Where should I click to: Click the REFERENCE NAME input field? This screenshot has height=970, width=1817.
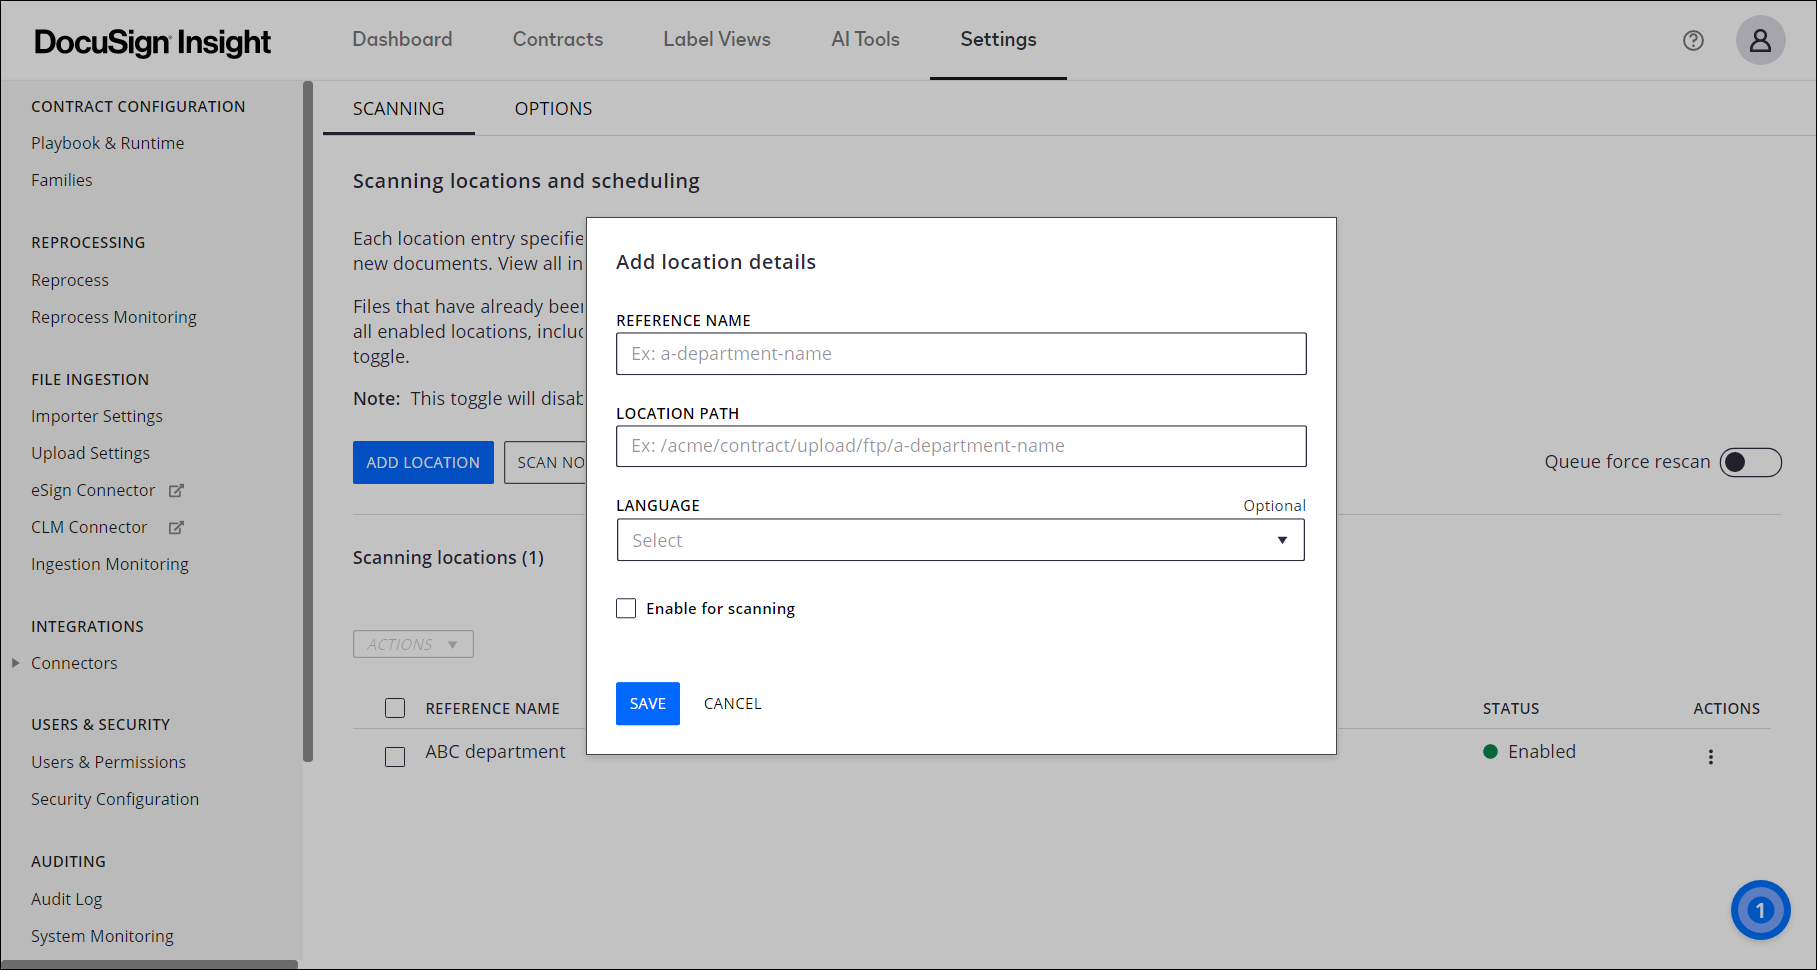tap(960, 353)
